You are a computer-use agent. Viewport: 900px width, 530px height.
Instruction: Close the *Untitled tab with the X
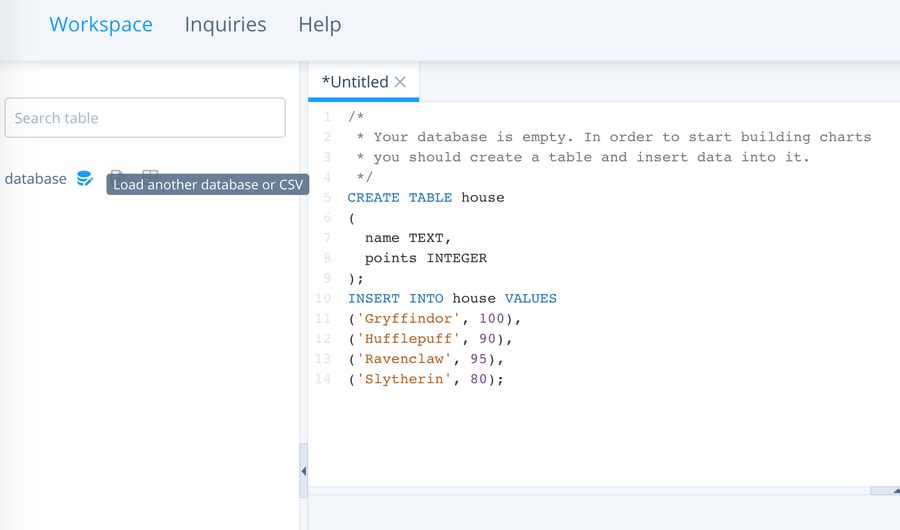tap(400, 82)
